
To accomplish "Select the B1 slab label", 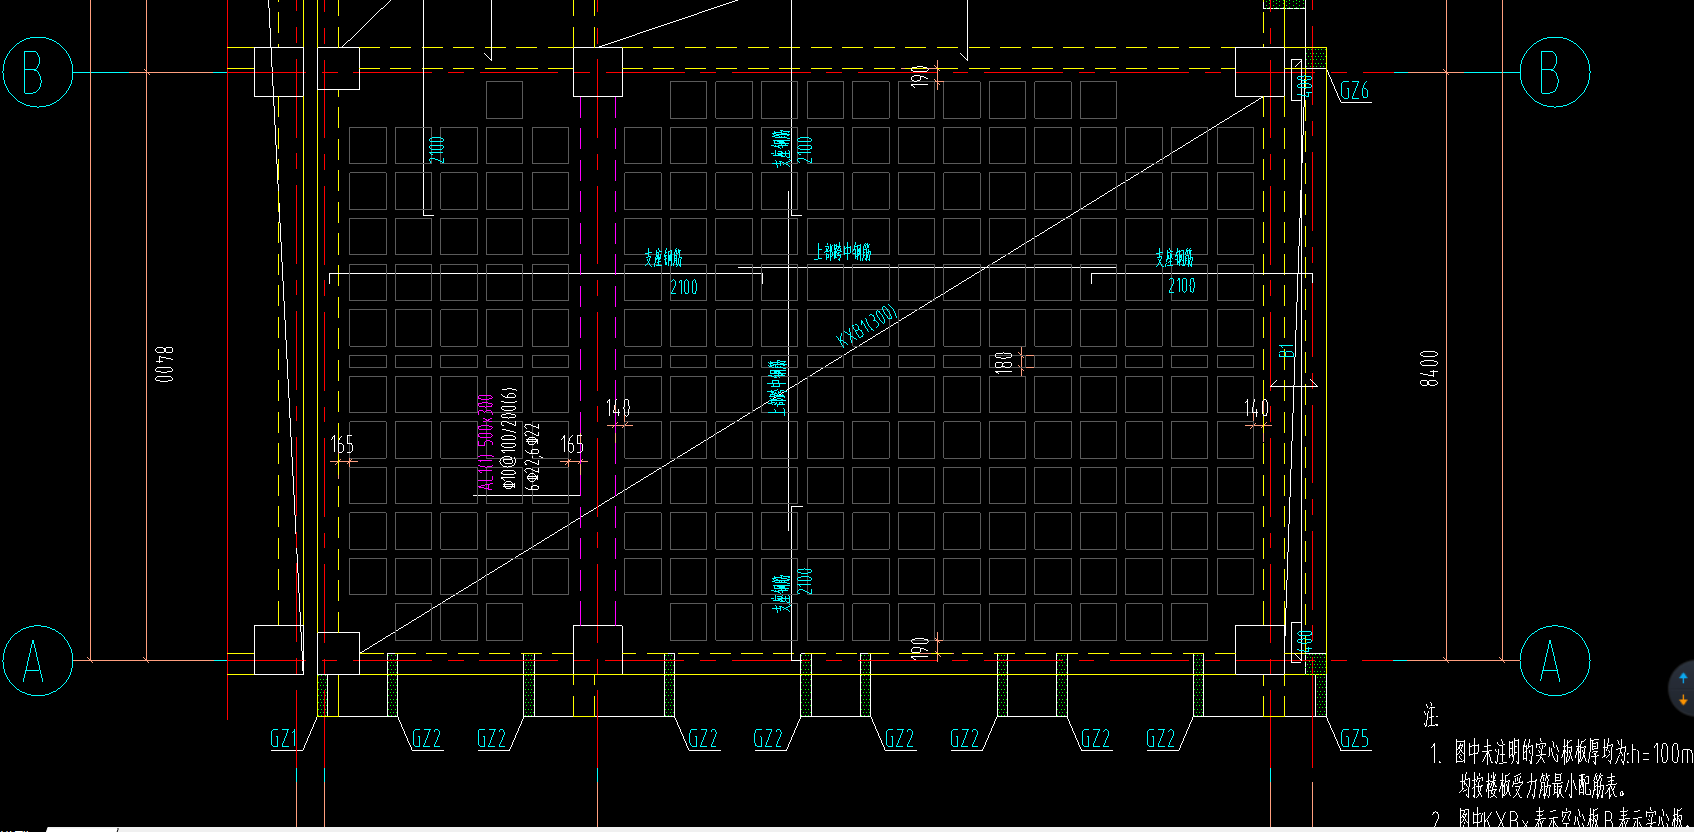I will (x=1286, y=351).
